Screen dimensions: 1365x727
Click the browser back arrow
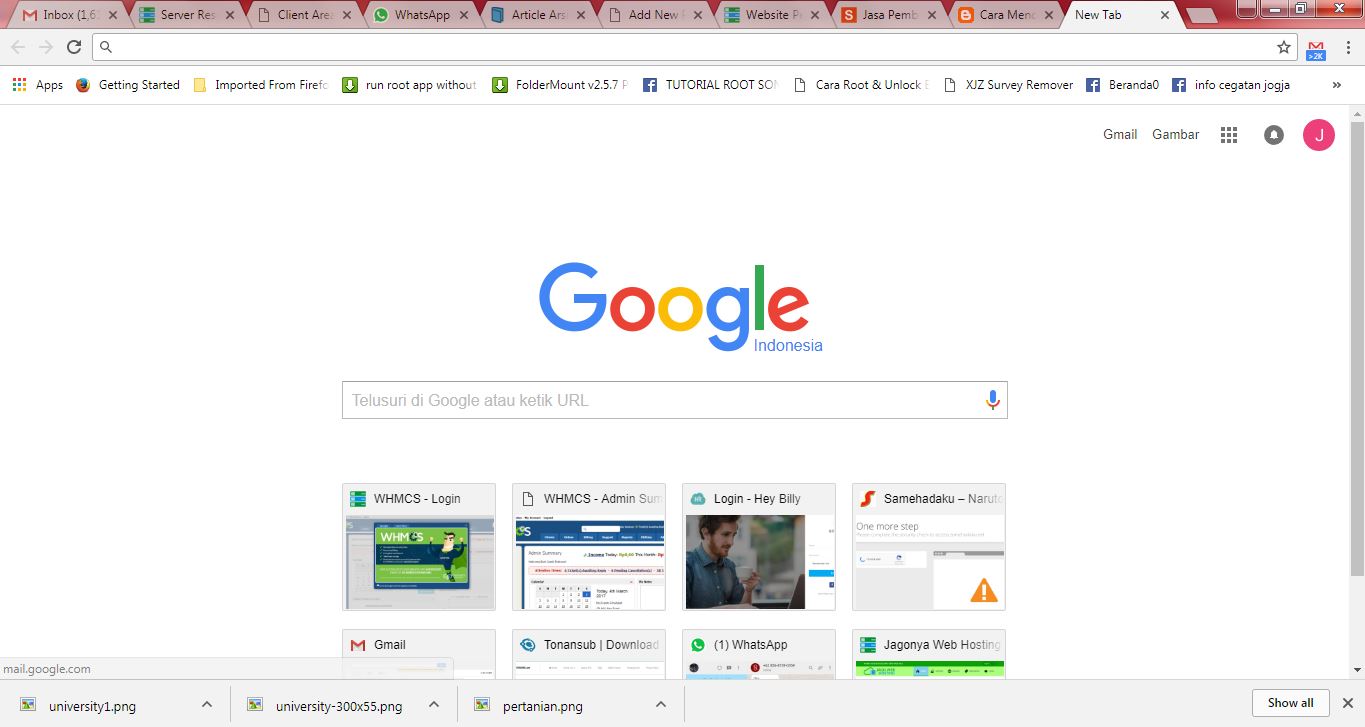pyautogui.click(x=18, y=47)
